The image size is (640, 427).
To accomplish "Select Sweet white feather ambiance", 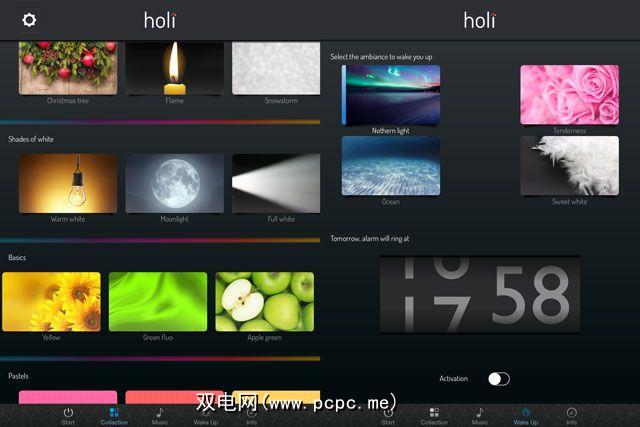I will pyautogui.click(x=570, y=166).
